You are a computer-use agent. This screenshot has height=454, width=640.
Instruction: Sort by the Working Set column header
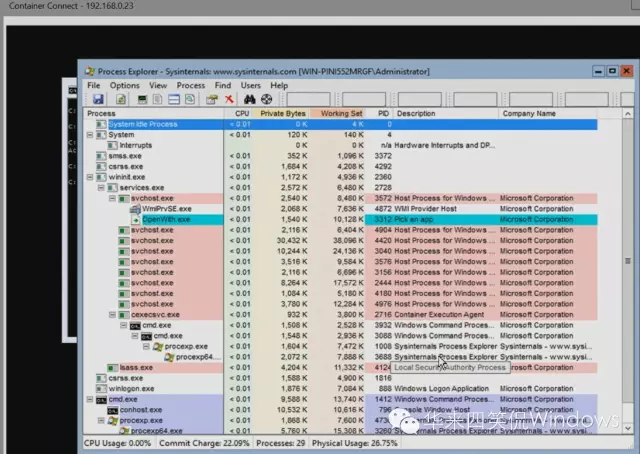(x=337, y=114)
